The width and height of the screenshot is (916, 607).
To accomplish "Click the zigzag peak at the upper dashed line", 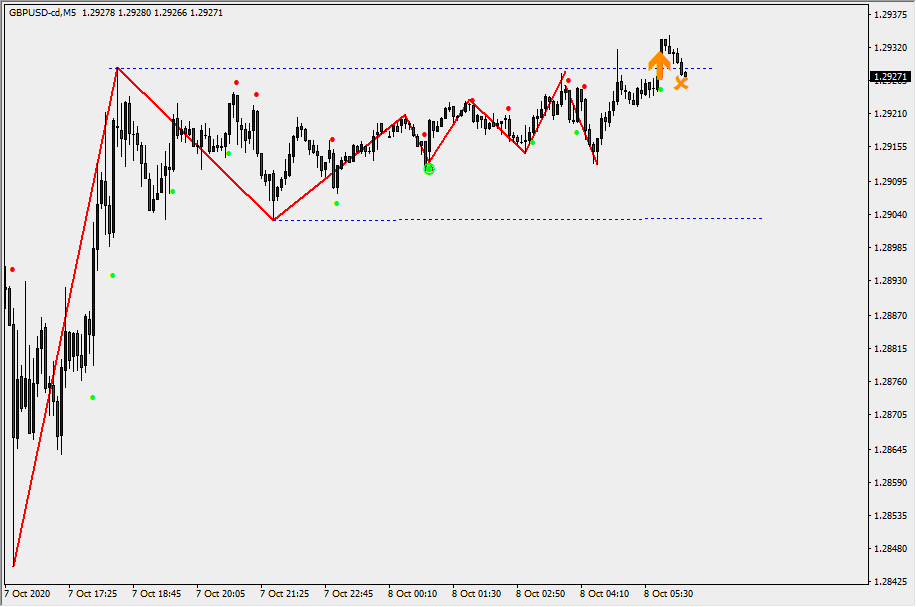I will coord(117,68).
